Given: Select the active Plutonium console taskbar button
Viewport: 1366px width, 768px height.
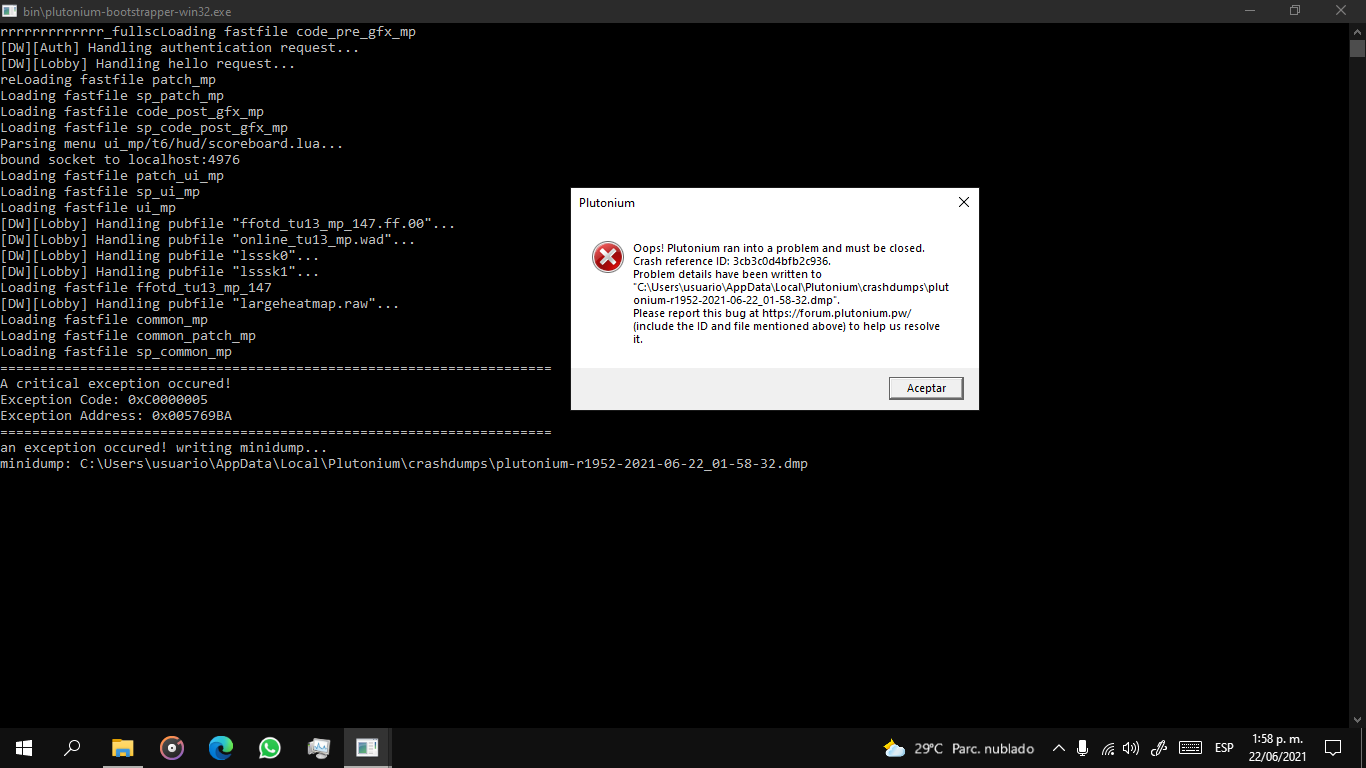Looking at the screenshot, I should click(x=367, y=748).
